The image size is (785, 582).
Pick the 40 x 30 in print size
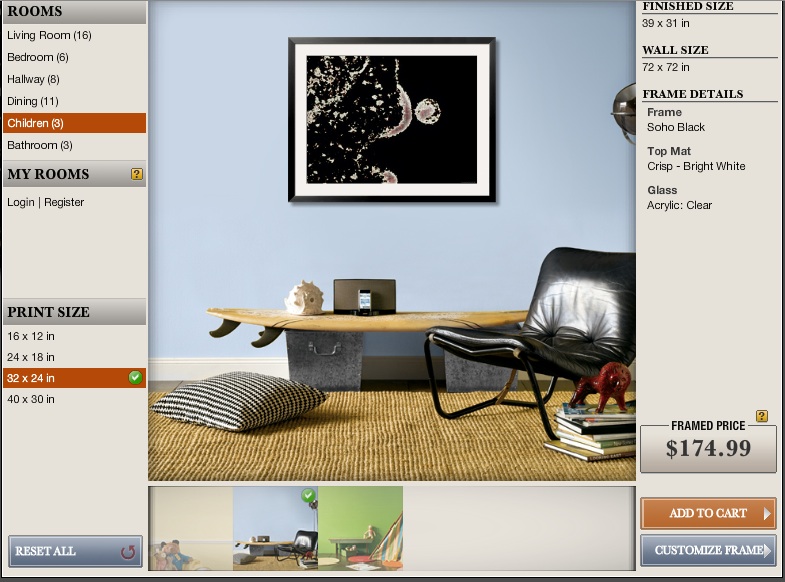31,399
